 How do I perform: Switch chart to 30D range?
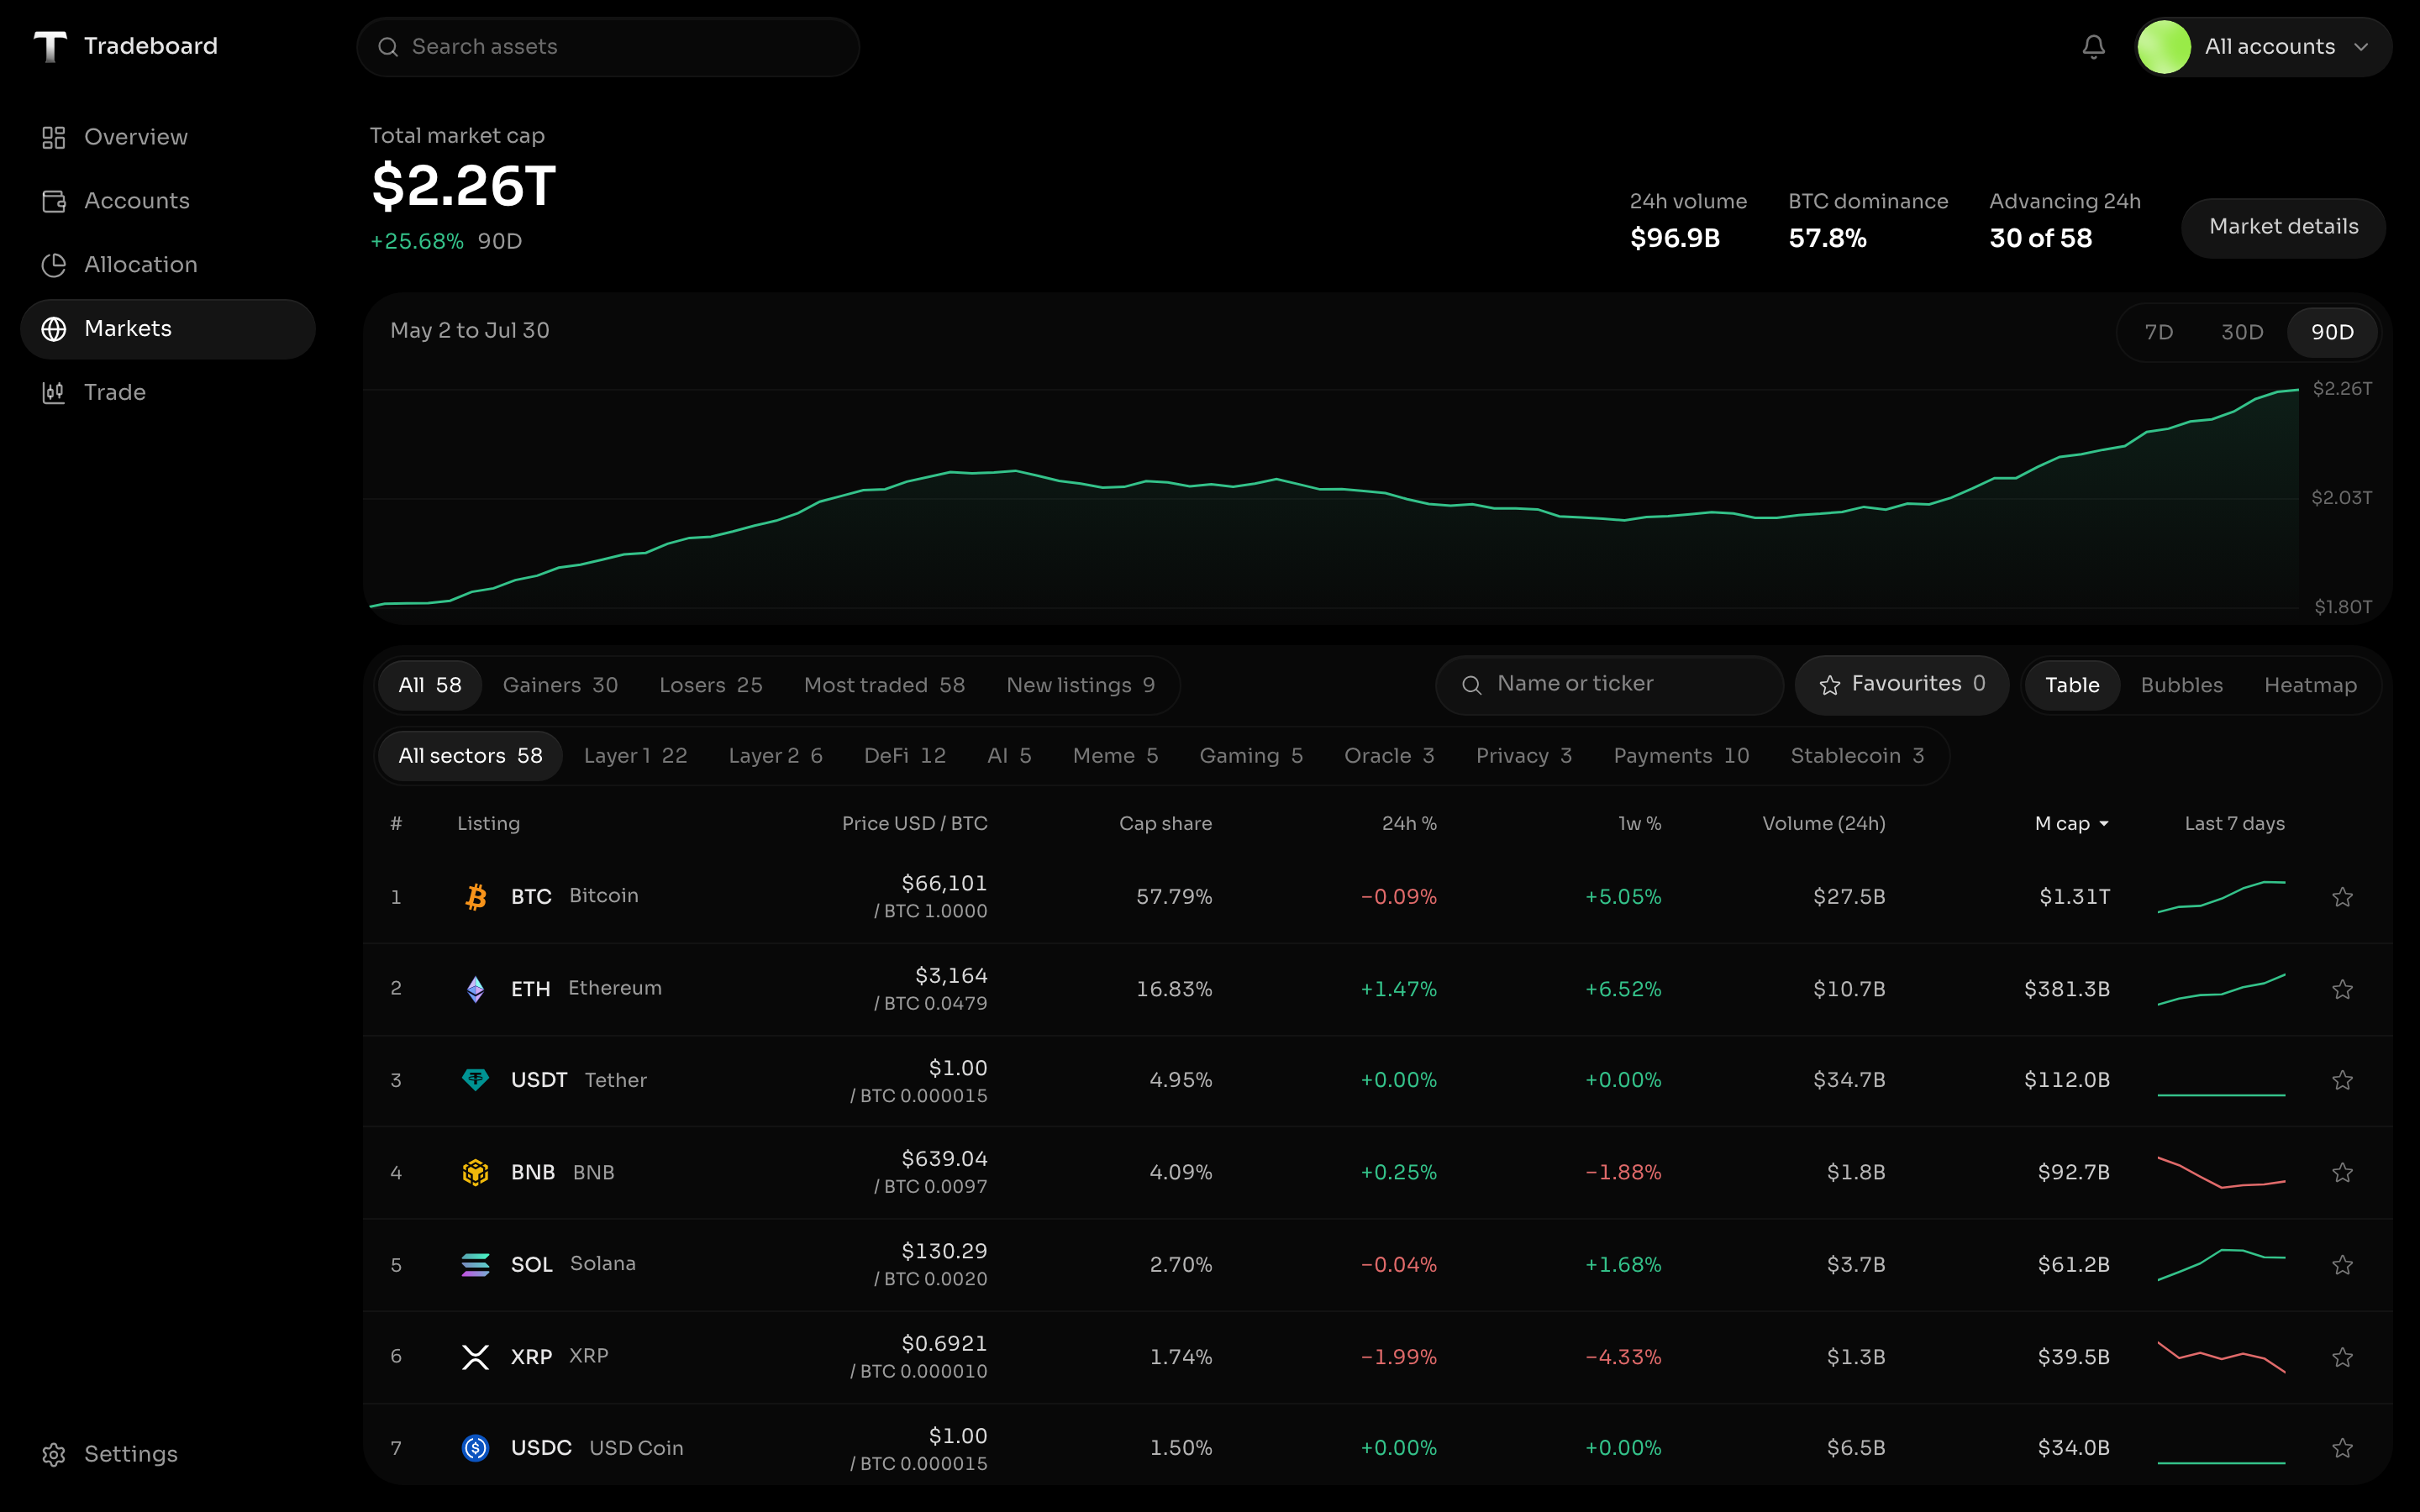(x=2242, y=332)
